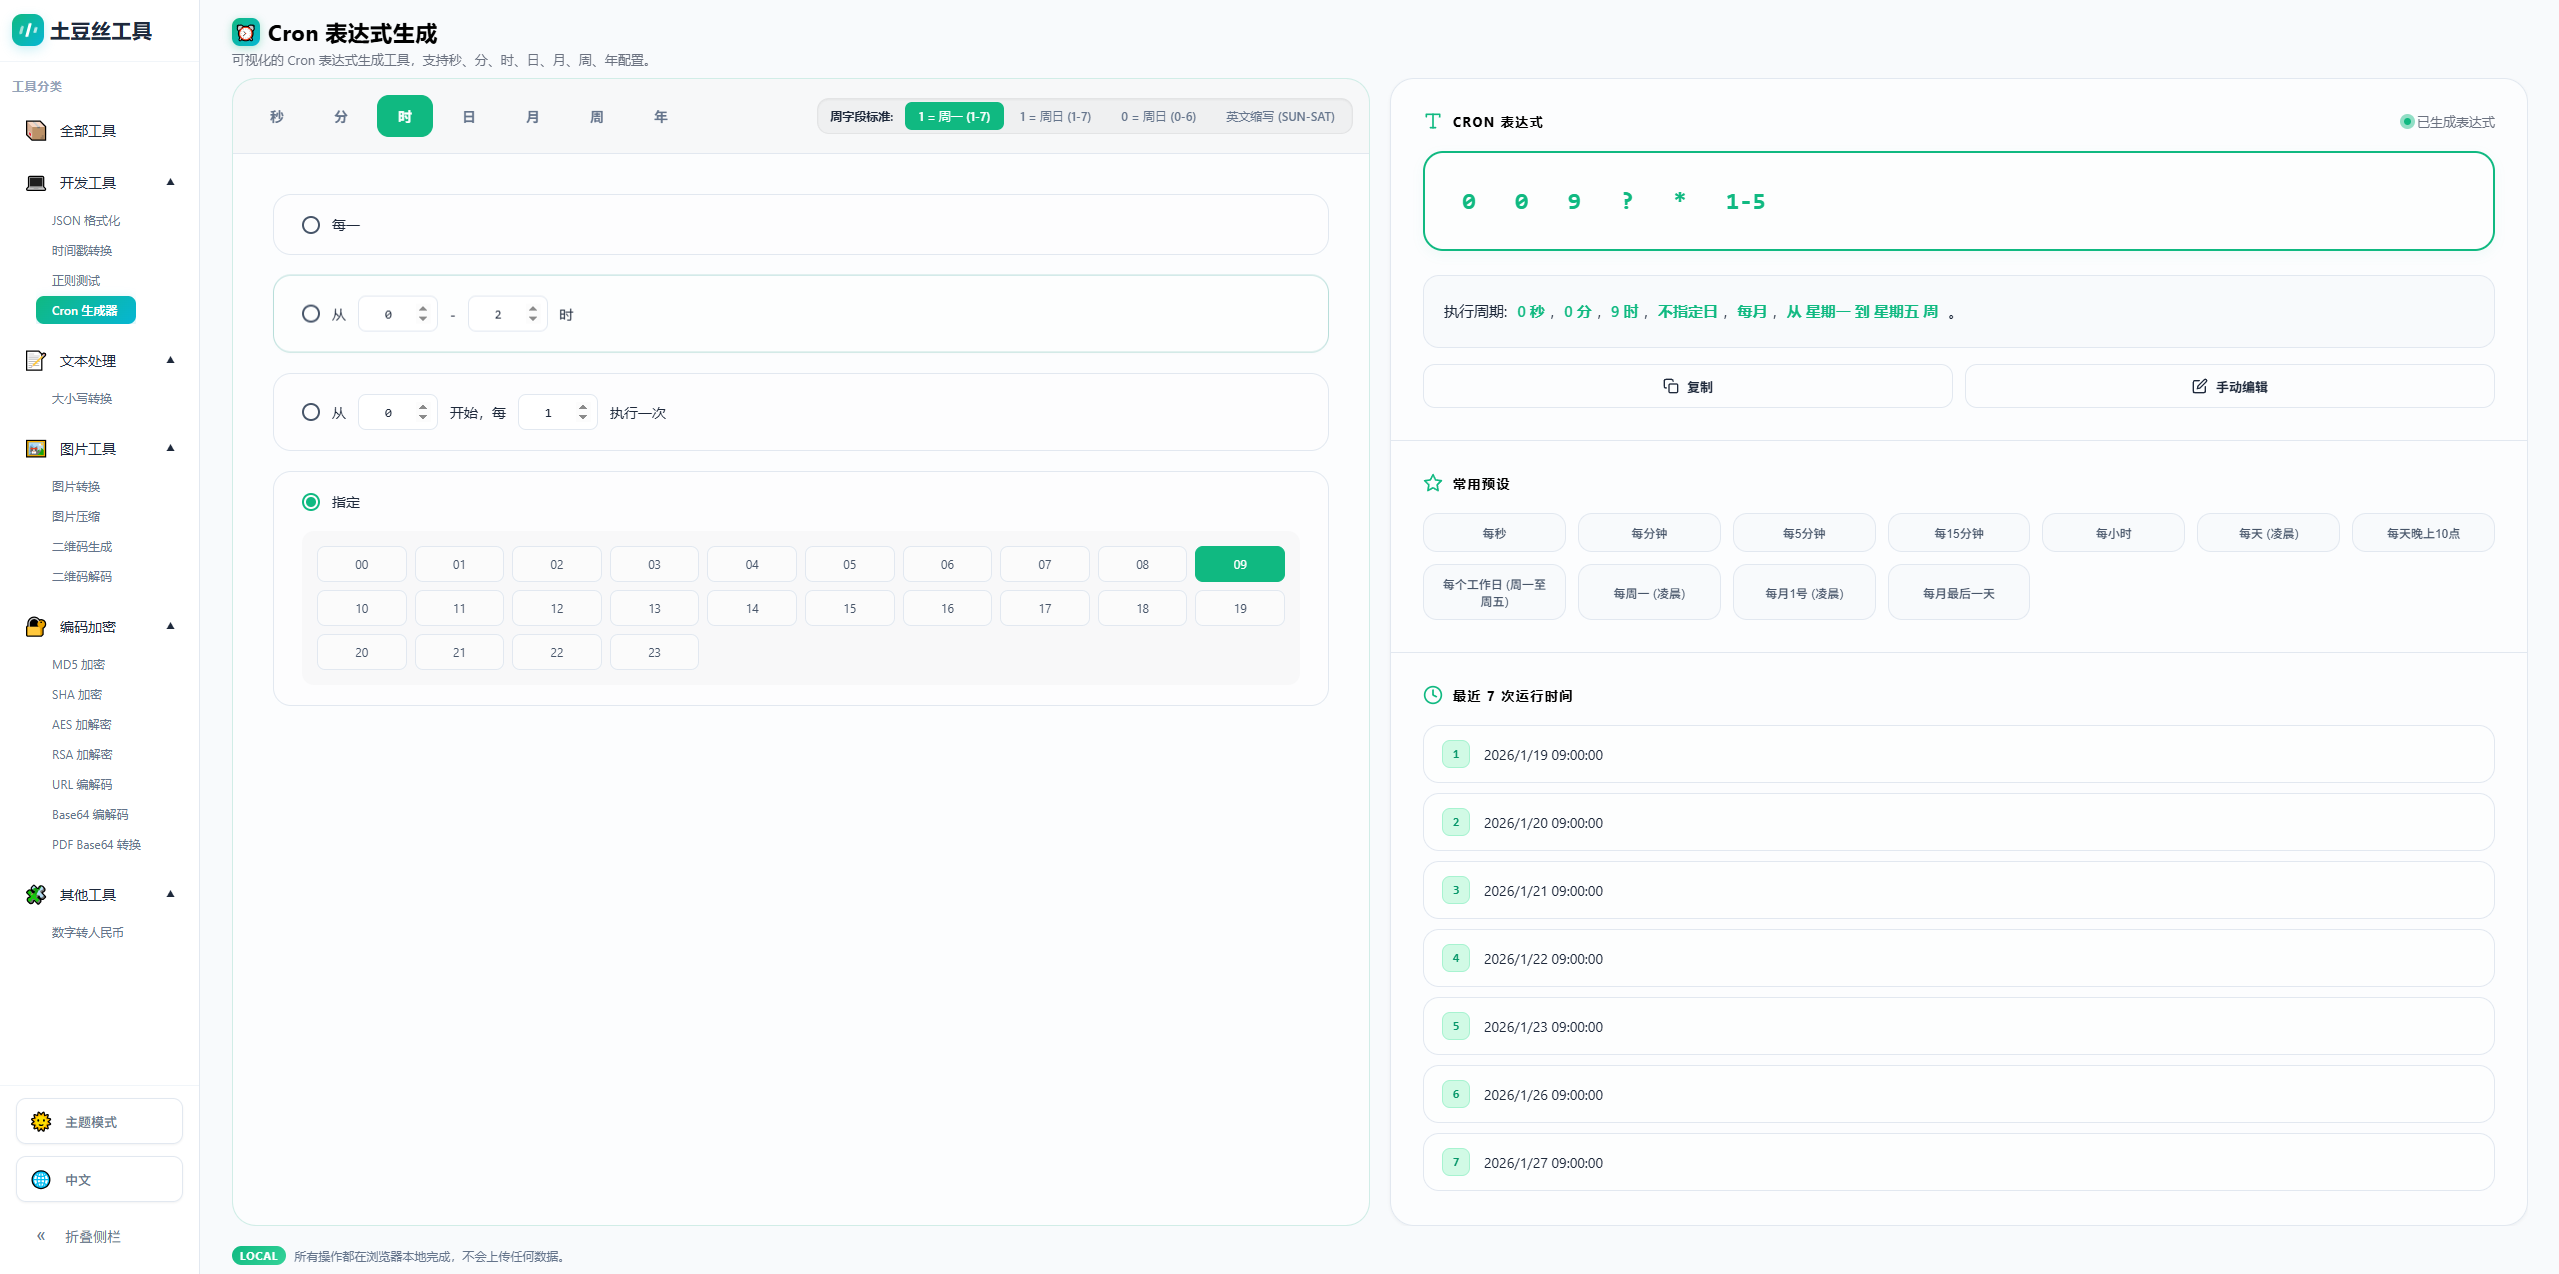Choose the 从…开始 interval radio option
The width and height of the screenshot is (2559, 1274).
tap(311, 412)
